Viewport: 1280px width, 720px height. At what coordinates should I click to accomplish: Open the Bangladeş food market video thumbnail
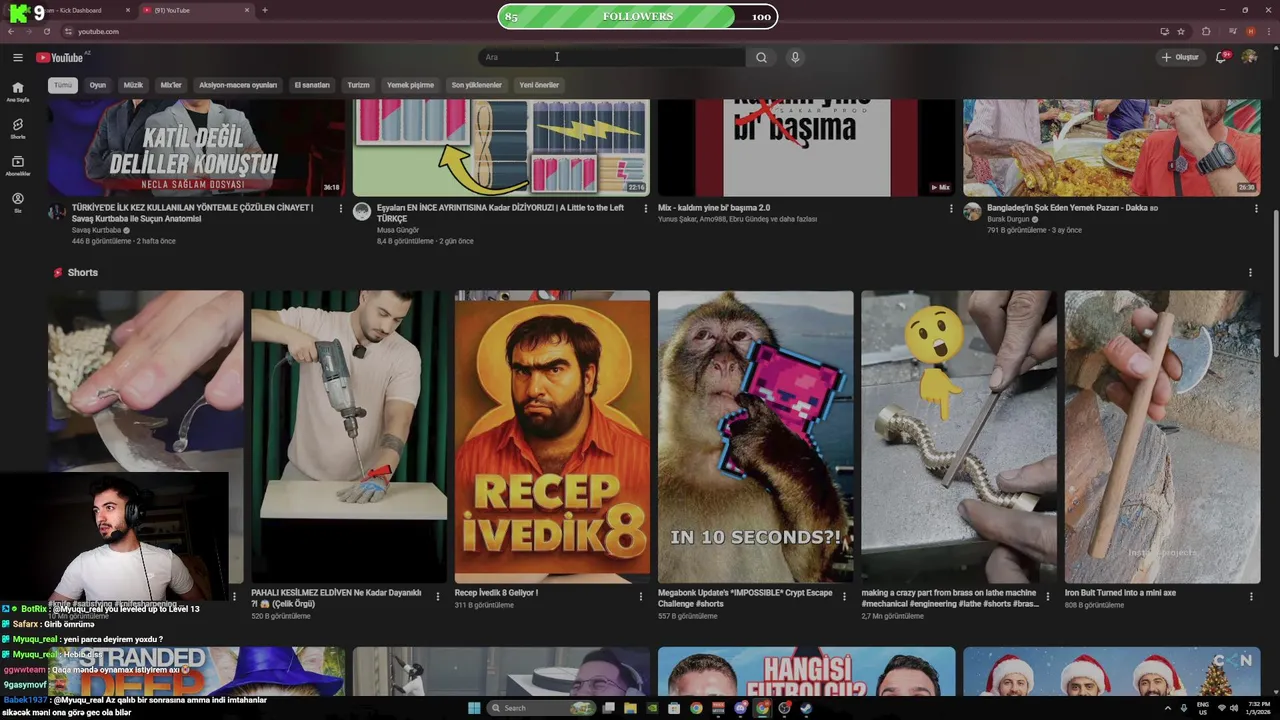[1111, 147]
